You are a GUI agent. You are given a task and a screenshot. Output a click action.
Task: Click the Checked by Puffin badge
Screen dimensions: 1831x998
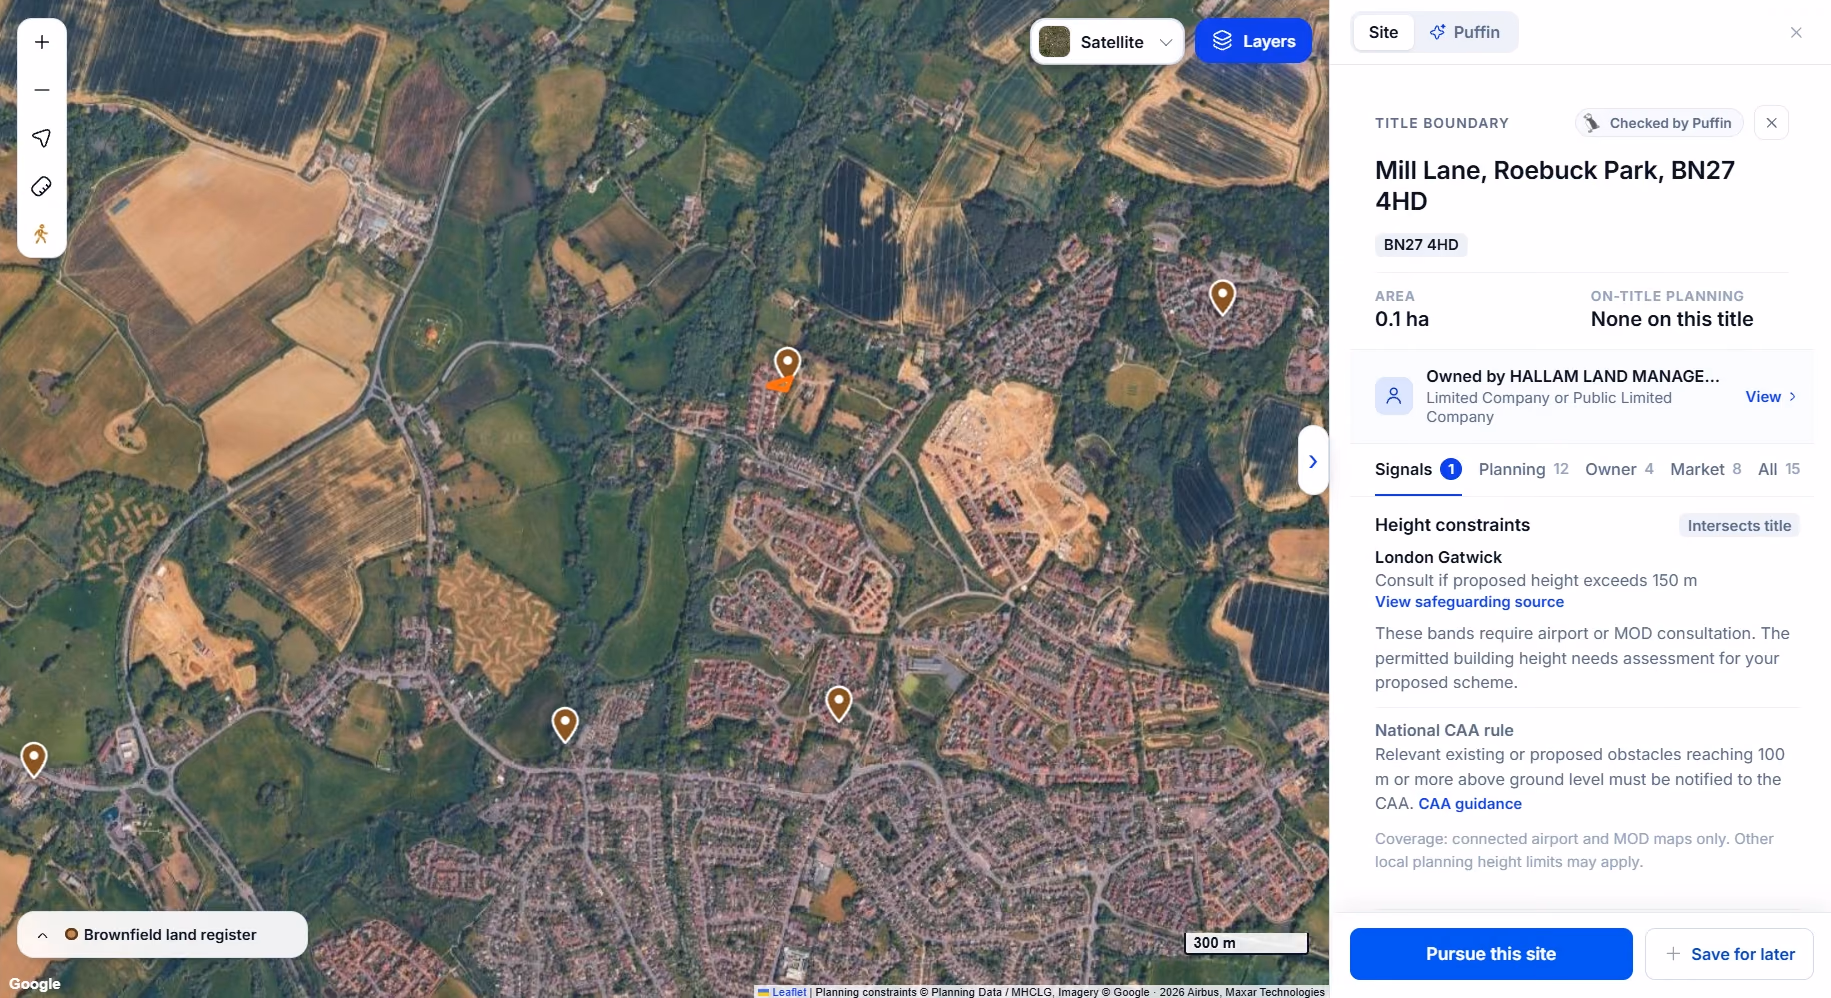pos(1659,123)
